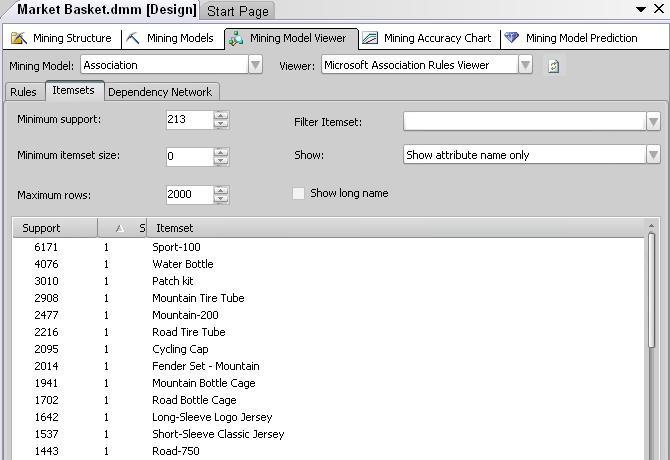Click the Filter Itemset text box
This screenshot has height=460, width=670.
click(525, 122)
